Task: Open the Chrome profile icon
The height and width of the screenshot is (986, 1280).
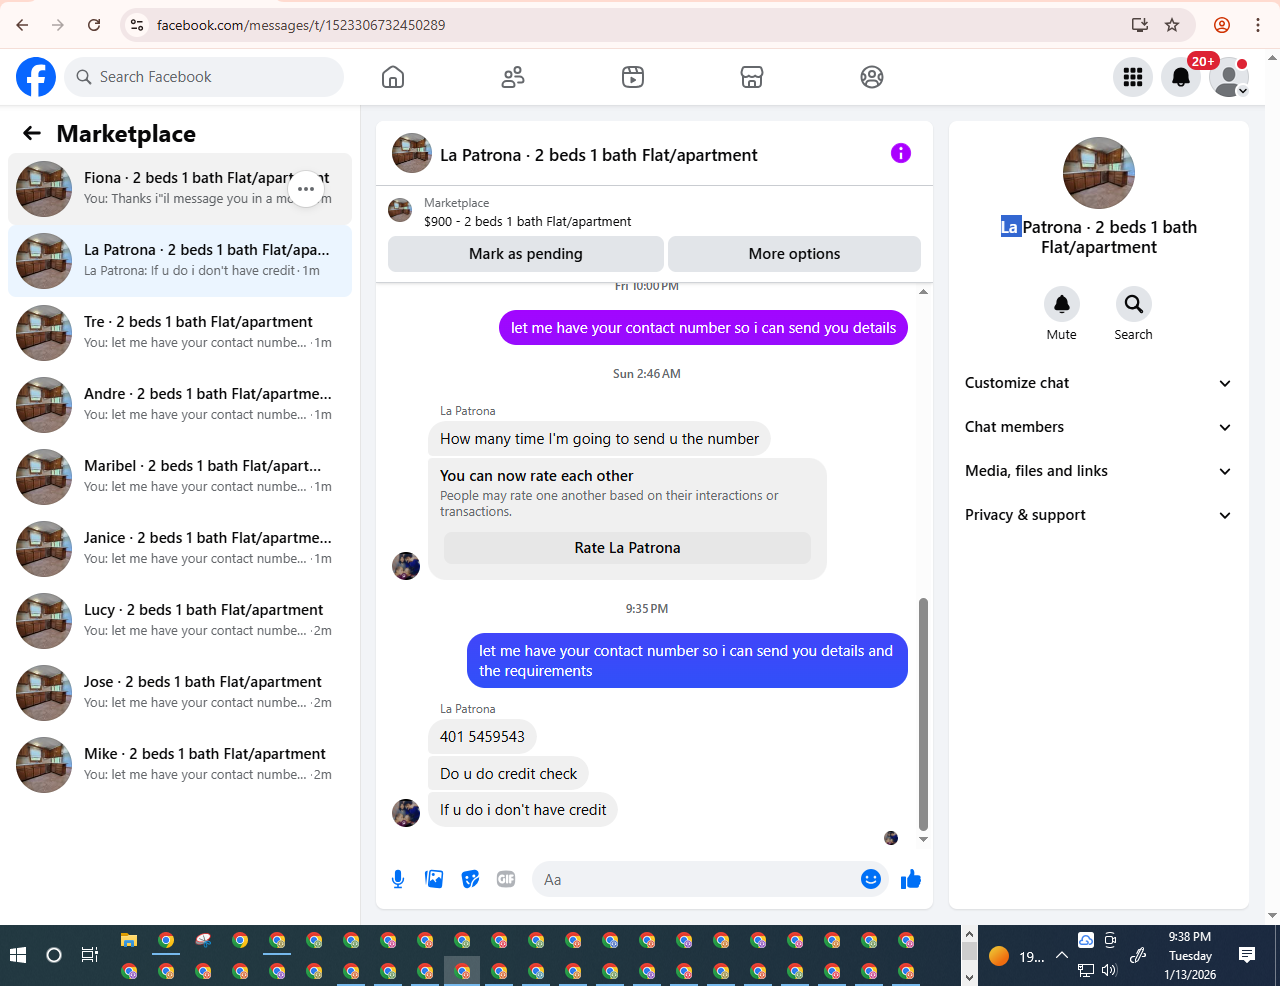Action: coord(1222,25)
